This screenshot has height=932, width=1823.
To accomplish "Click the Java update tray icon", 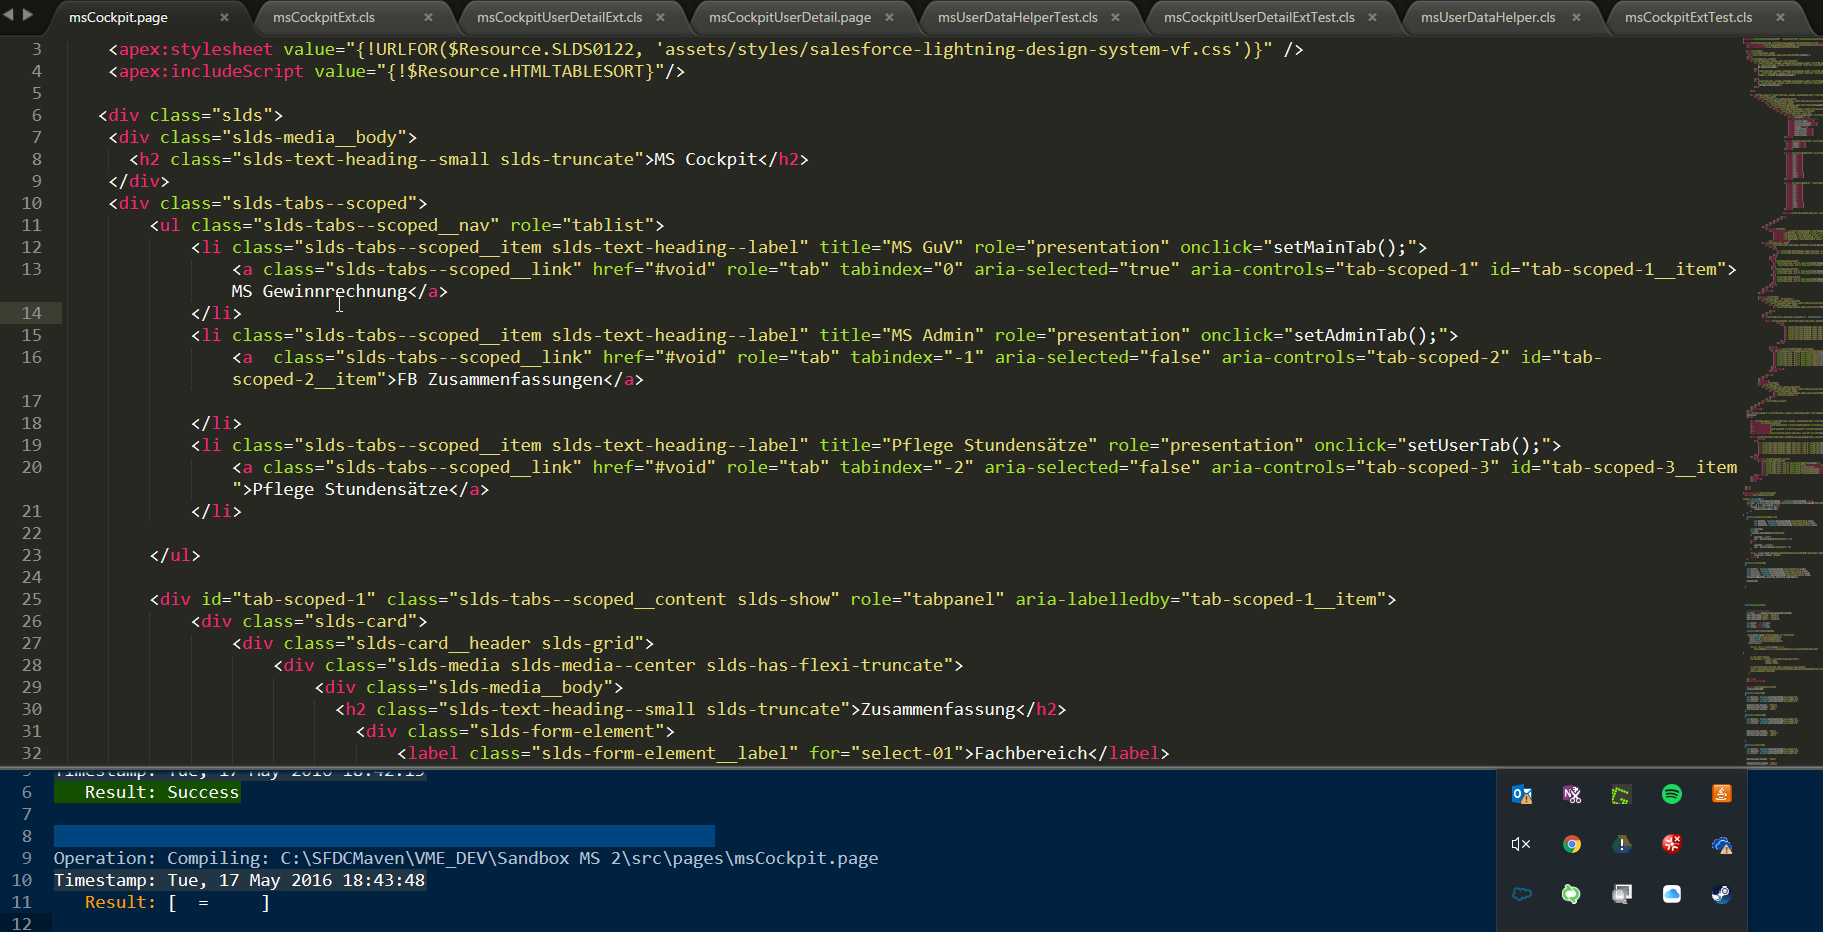I will [x=1721, y=794].
